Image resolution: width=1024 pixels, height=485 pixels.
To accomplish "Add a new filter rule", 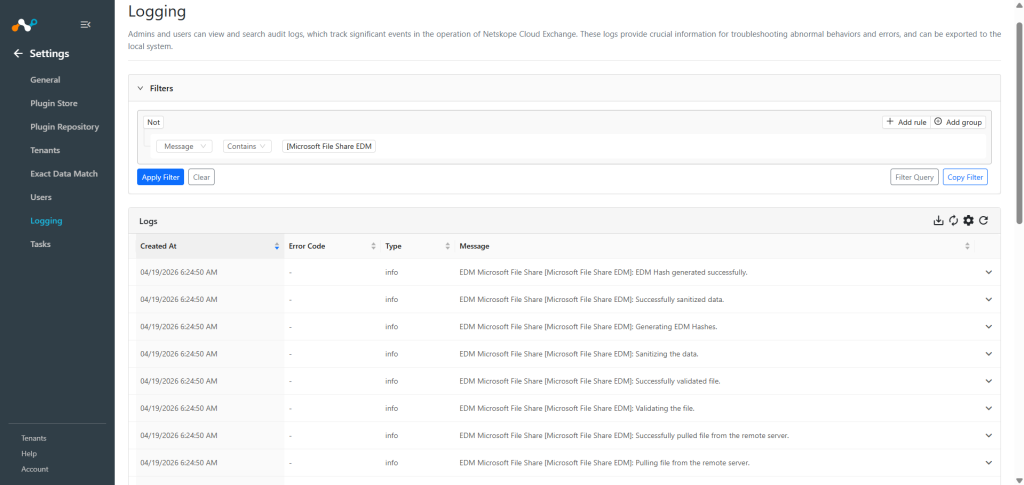I will pyautogui.click(x=906, y=122).
